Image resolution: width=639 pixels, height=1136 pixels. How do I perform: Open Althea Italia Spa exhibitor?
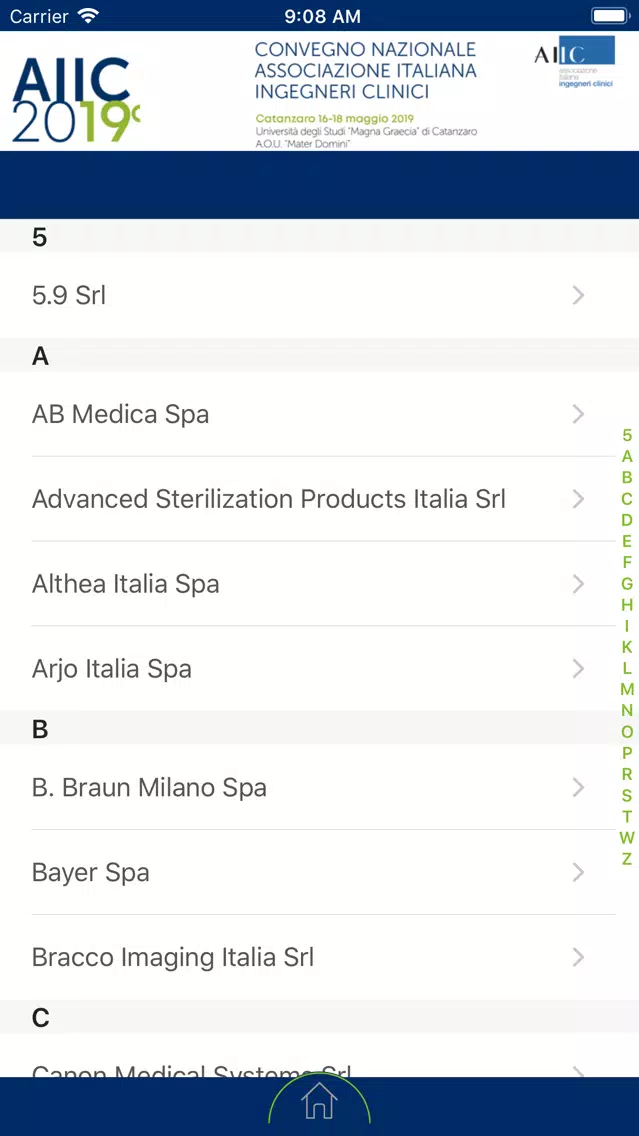coord(320,583)
